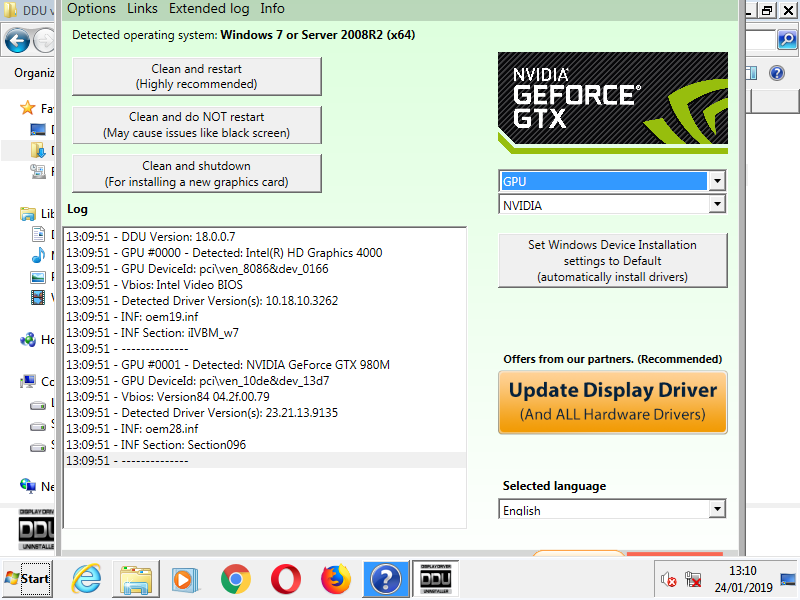Click the Explorer preview pane toggle icon
The image size is (800, 600).
(752, 73)
